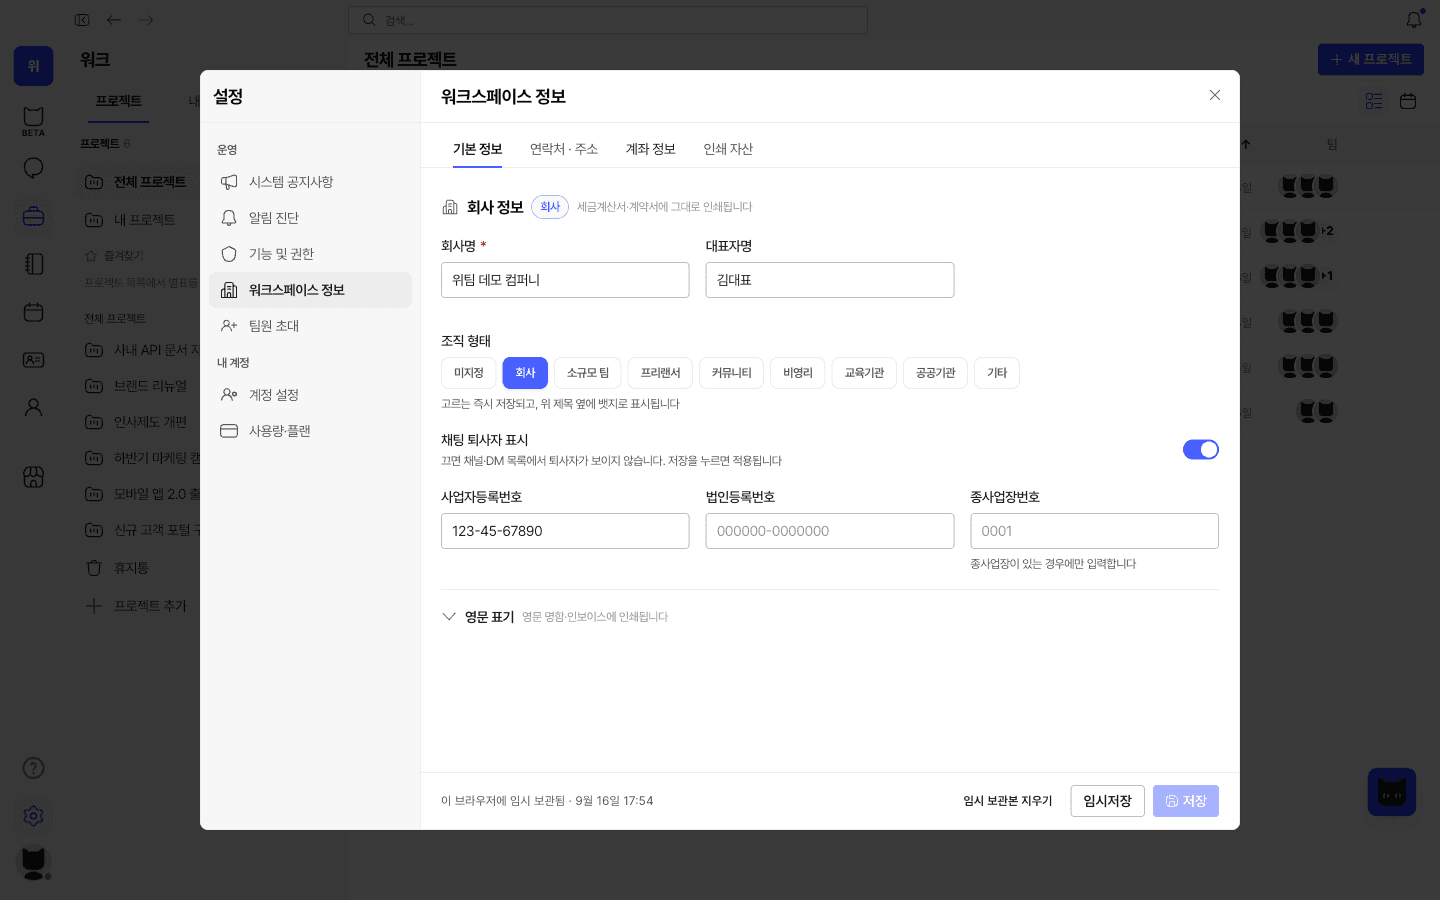Click the go back arrow in top bar

[114, 20]
